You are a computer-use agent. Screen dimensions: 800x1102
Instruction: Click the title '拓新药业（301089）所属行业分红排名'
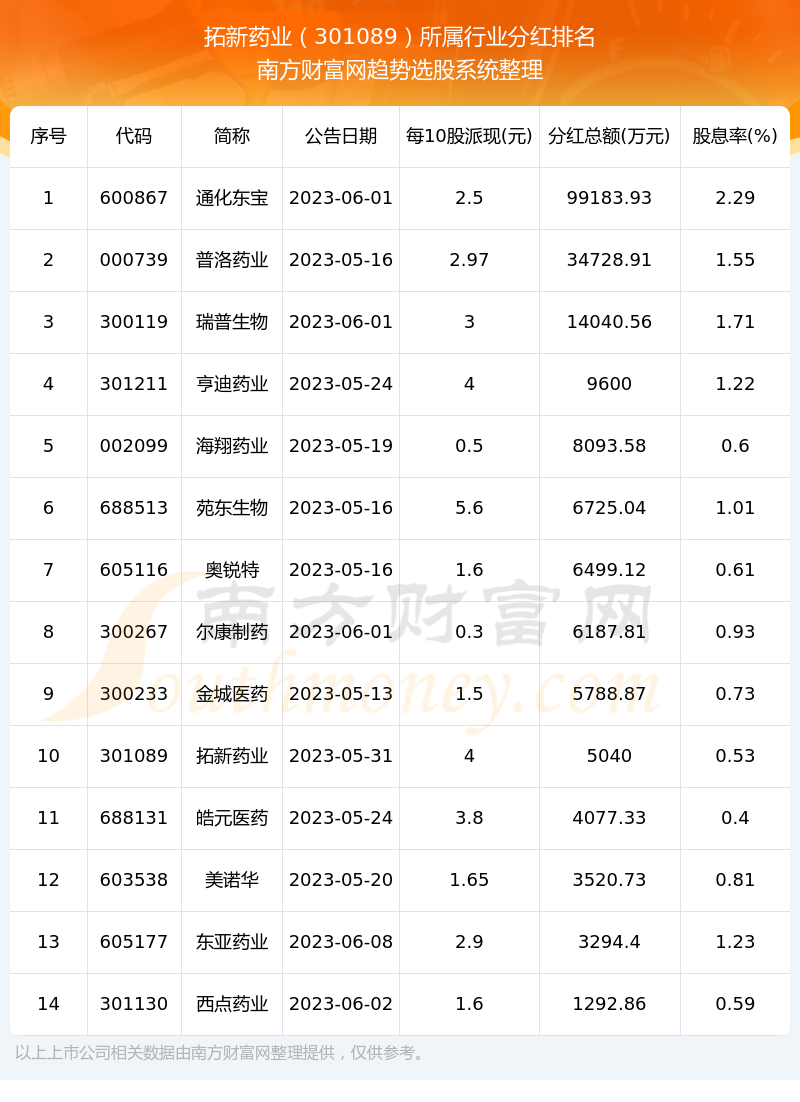[399, 37]
